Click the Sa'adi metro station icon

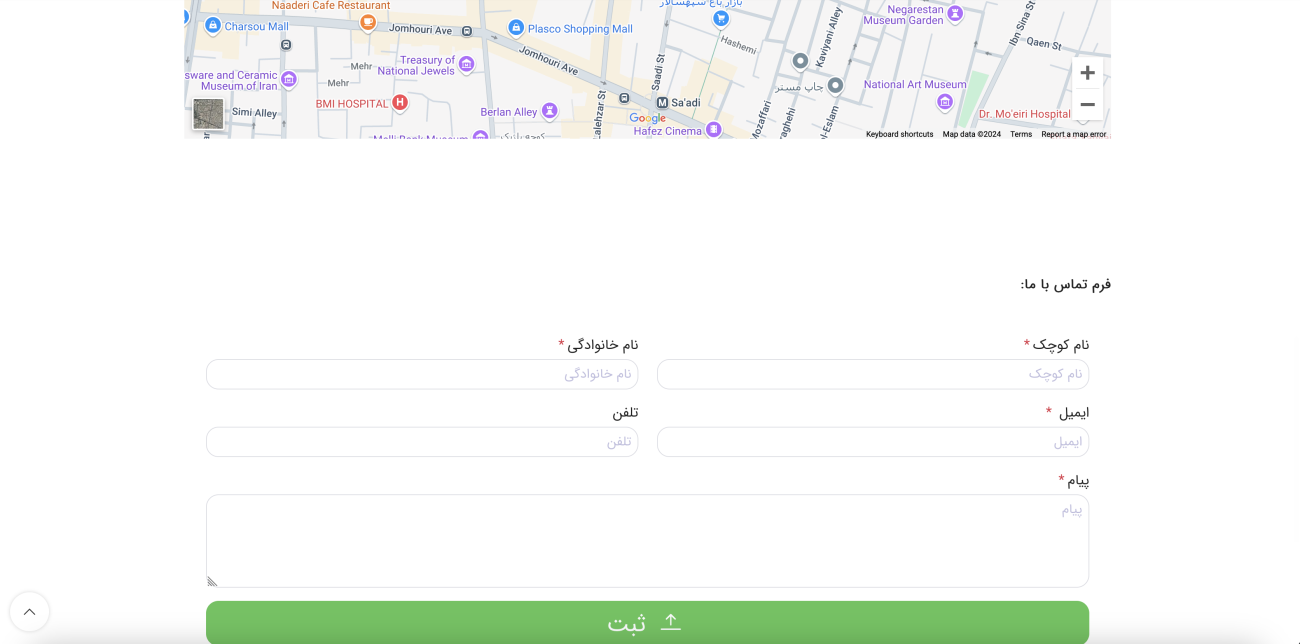pos(662,103)
